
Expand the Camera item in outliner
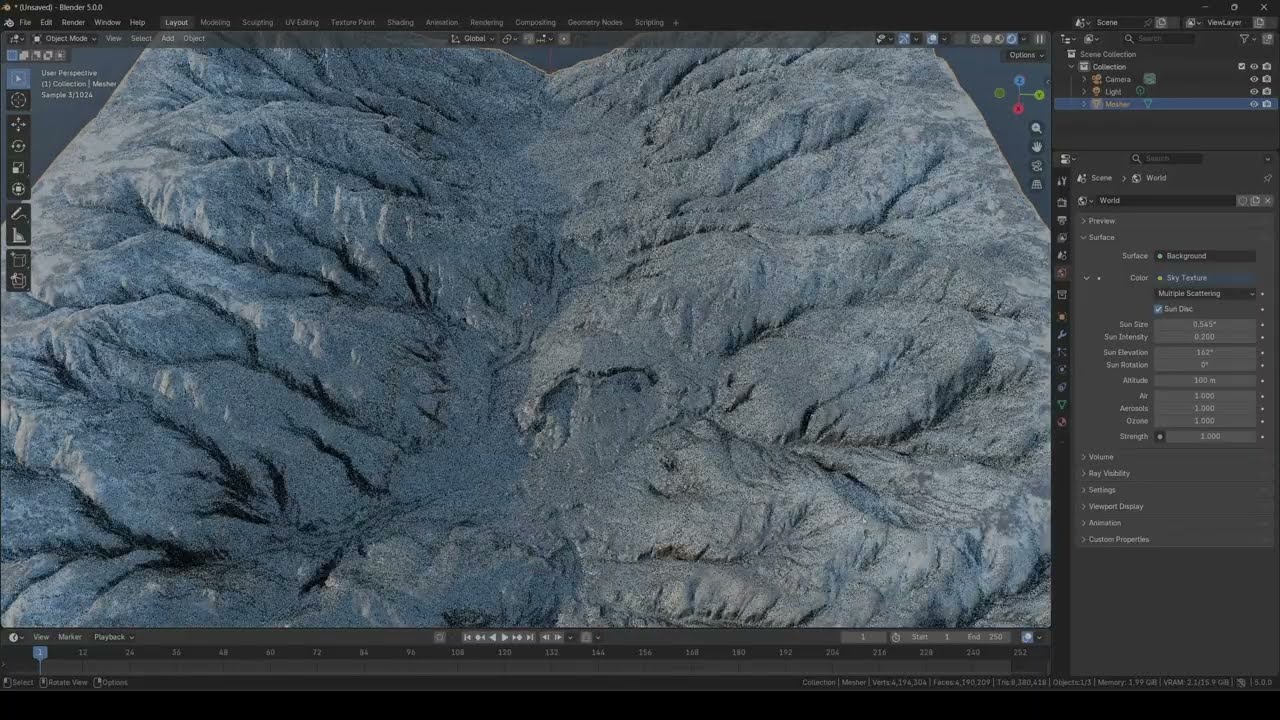point(1084,79)
